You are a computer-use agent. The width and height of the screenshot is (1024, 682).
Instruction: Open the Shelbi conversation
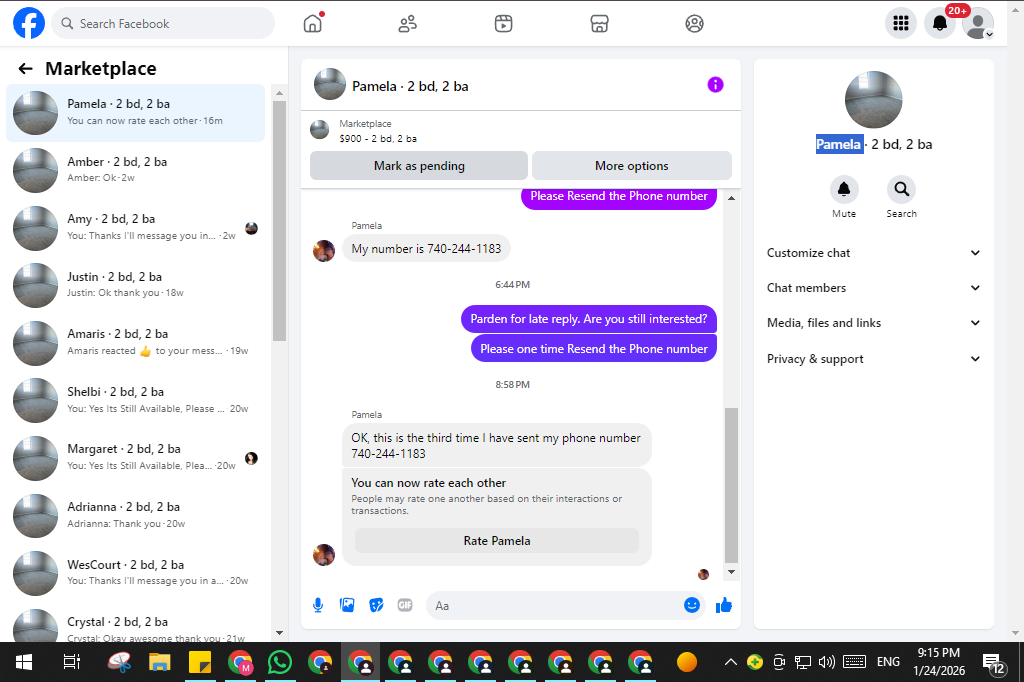click(136, 400)
